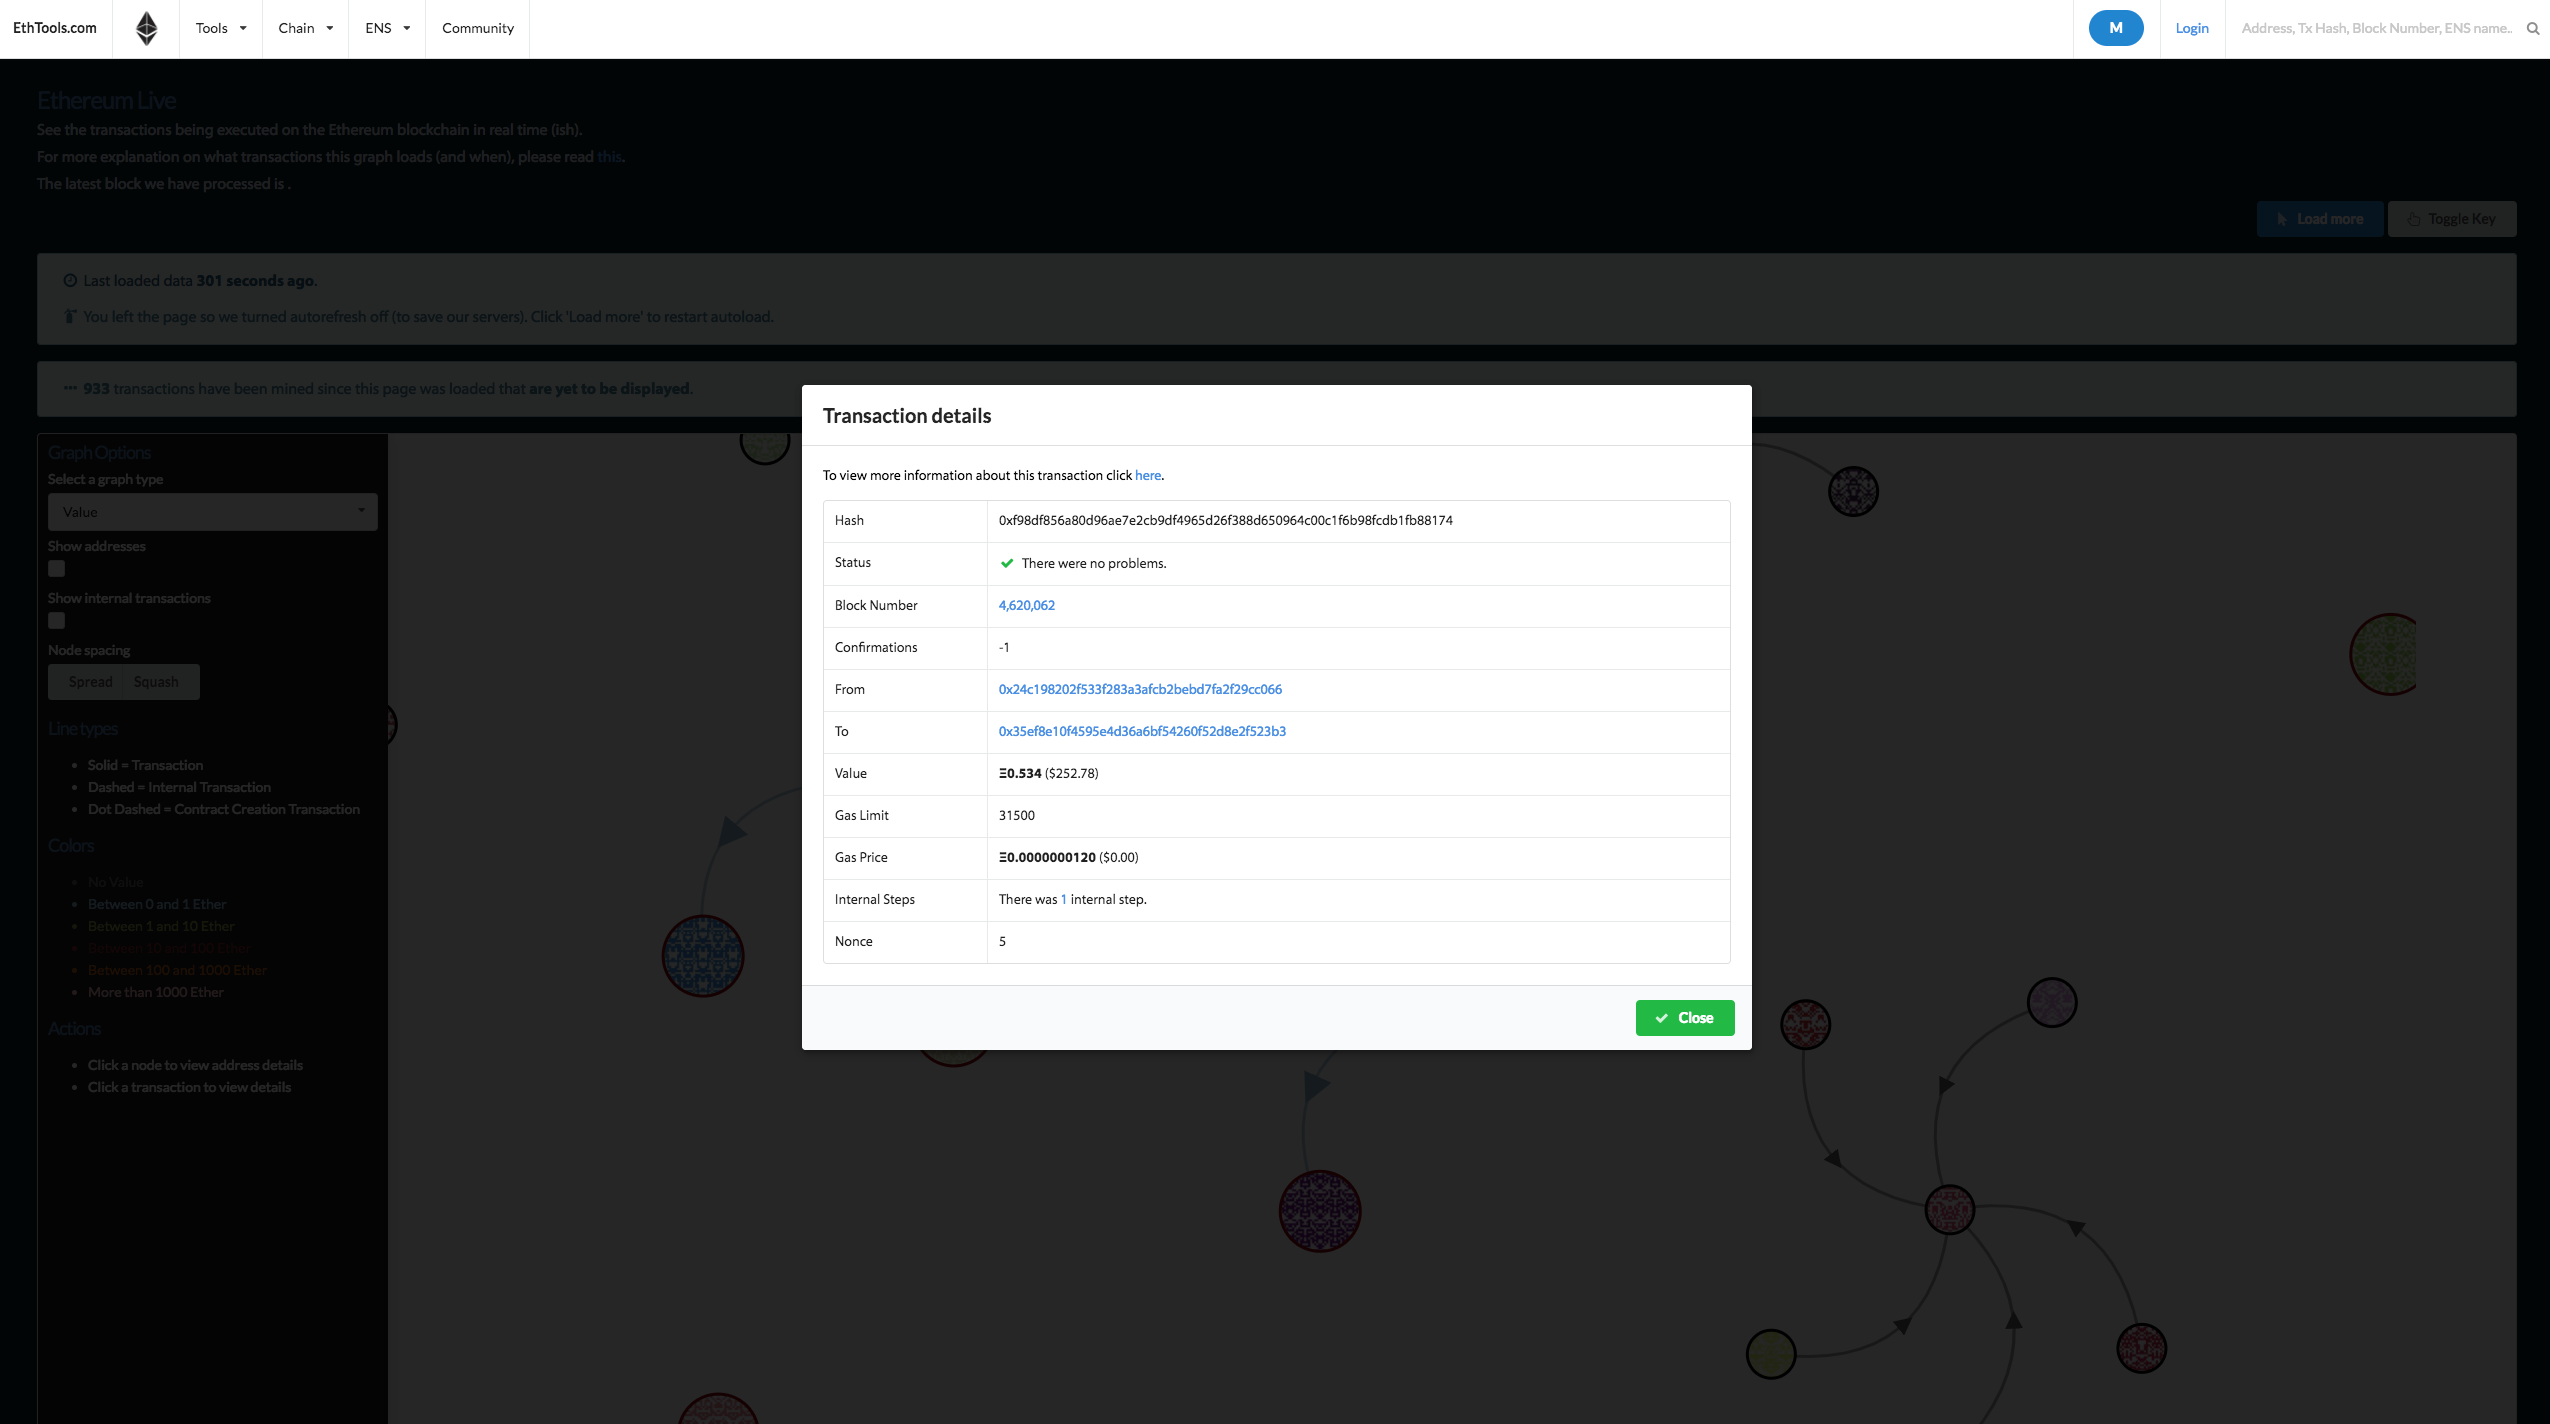Click the block number 4,620,062 link

point(1026,604)
